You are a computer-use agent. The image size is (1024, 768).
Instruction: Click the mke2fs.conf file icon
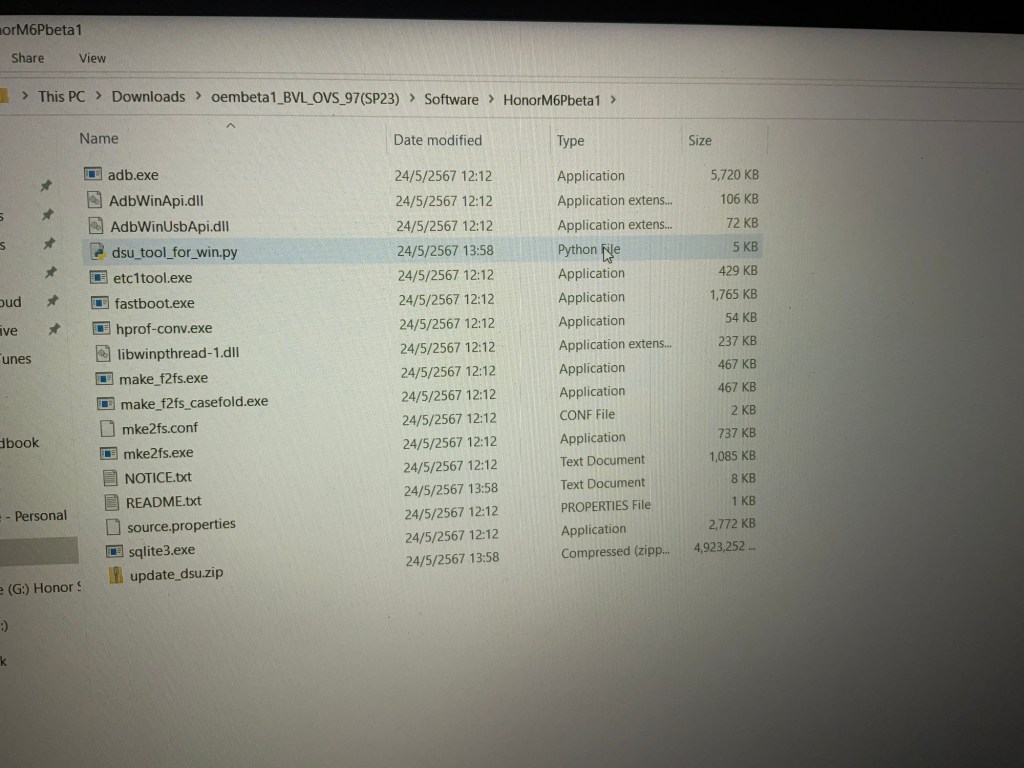tap(108, 428)
